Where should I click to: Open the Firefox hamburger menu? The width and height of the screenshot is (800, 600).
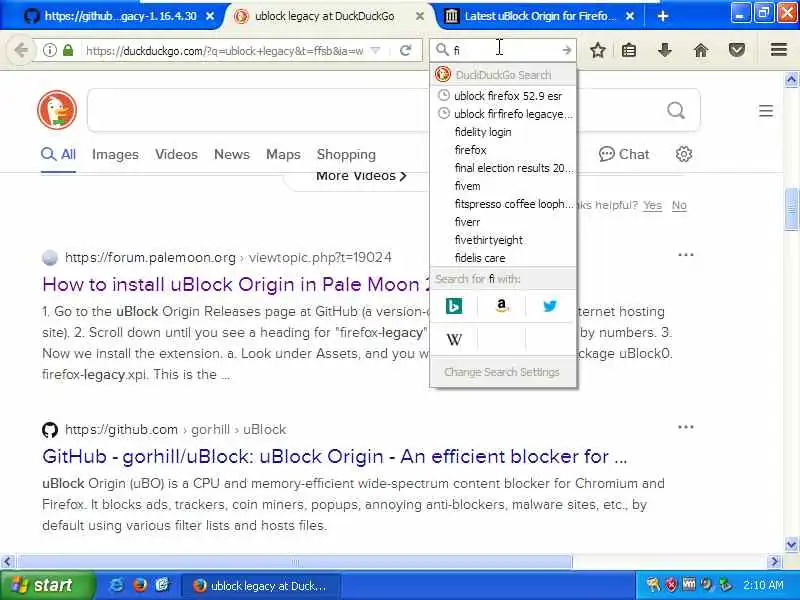click(x=779, y=49)
